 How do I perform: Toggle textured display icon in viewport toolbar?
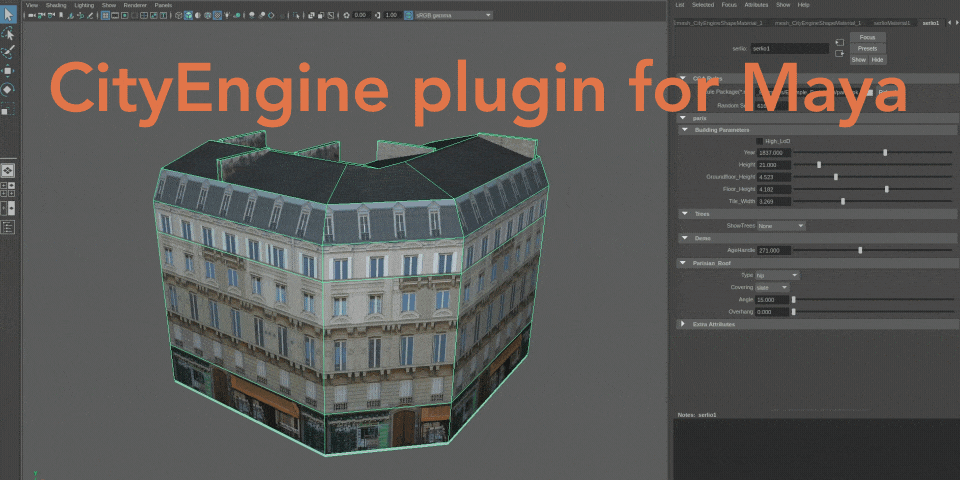tap(217, 15)
